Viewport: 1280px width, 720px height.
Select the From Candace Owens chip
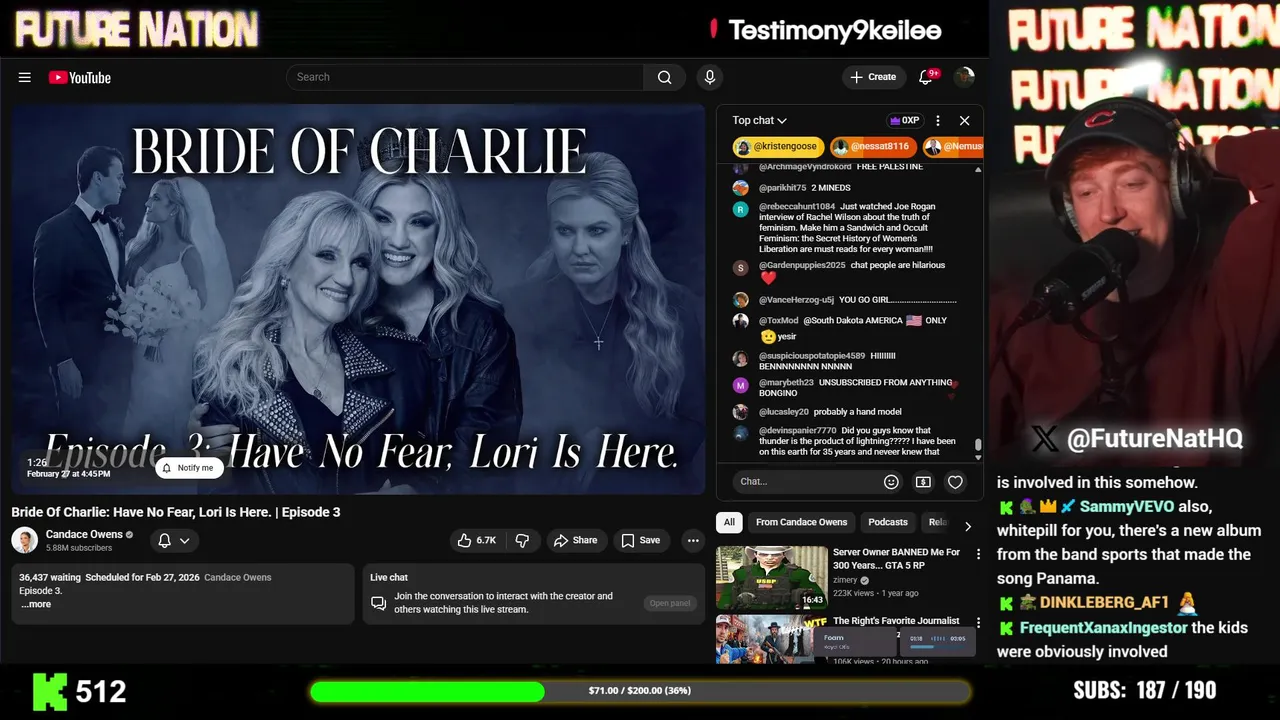point(801,522)
